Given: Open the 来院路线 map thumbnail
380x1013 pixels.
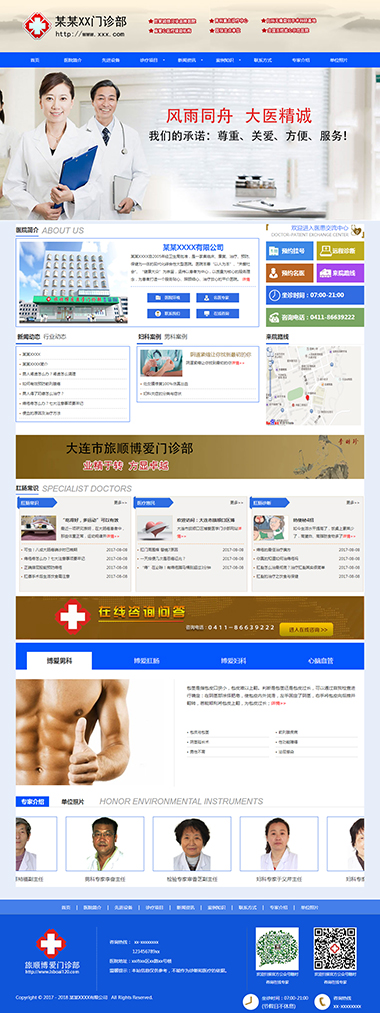Looking at the screenshot, I should tap(313, 385).
